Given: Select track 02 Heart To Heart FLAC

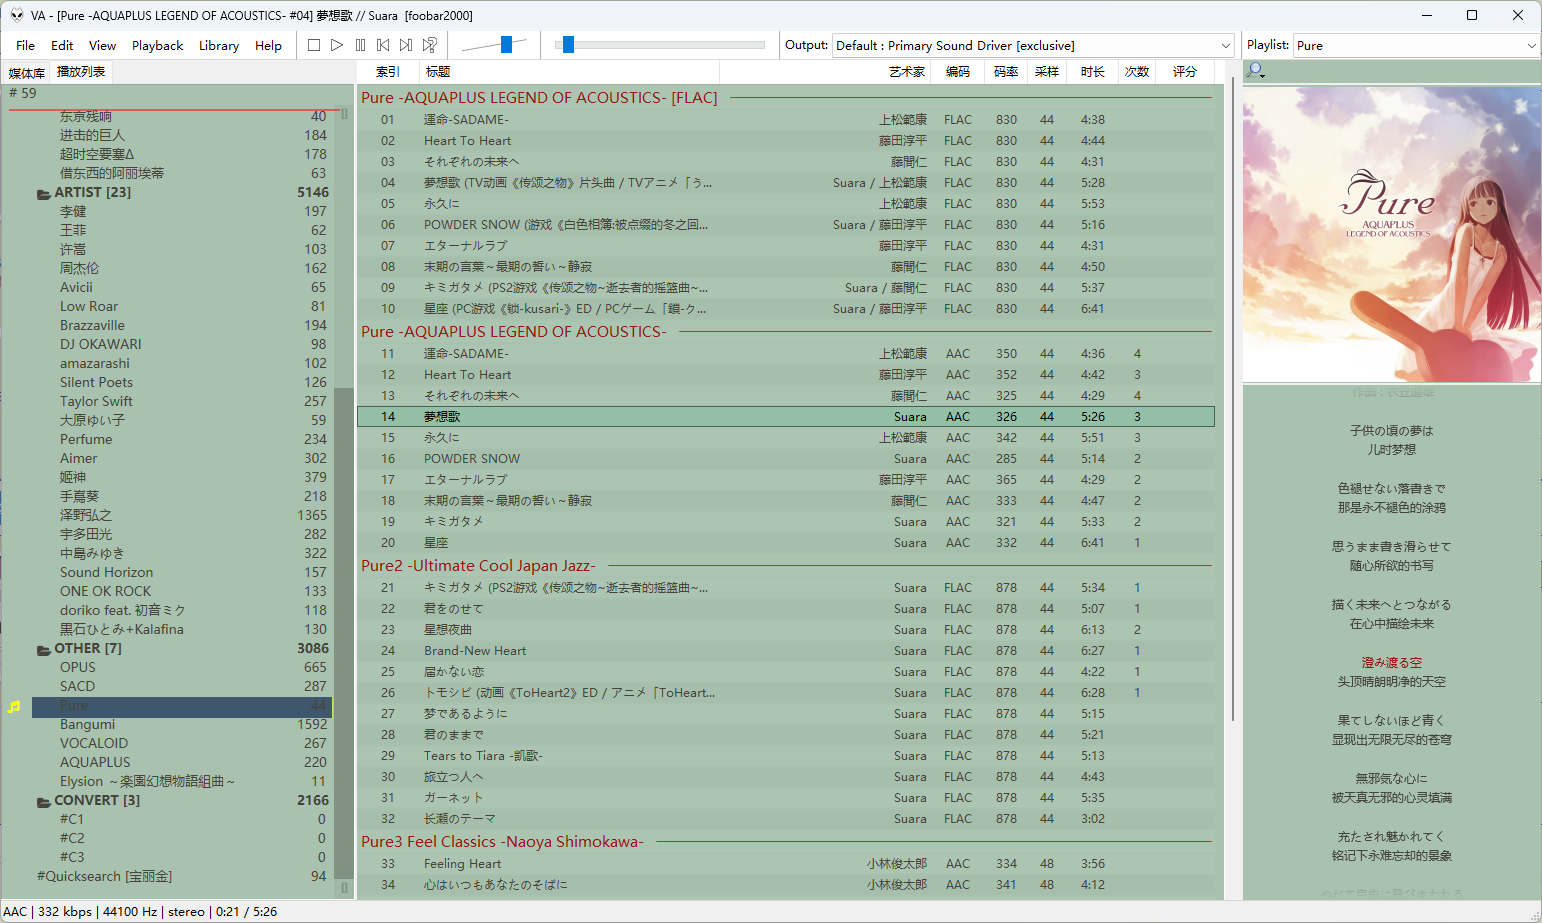Looking at the screenshot, I should (786, 141).
